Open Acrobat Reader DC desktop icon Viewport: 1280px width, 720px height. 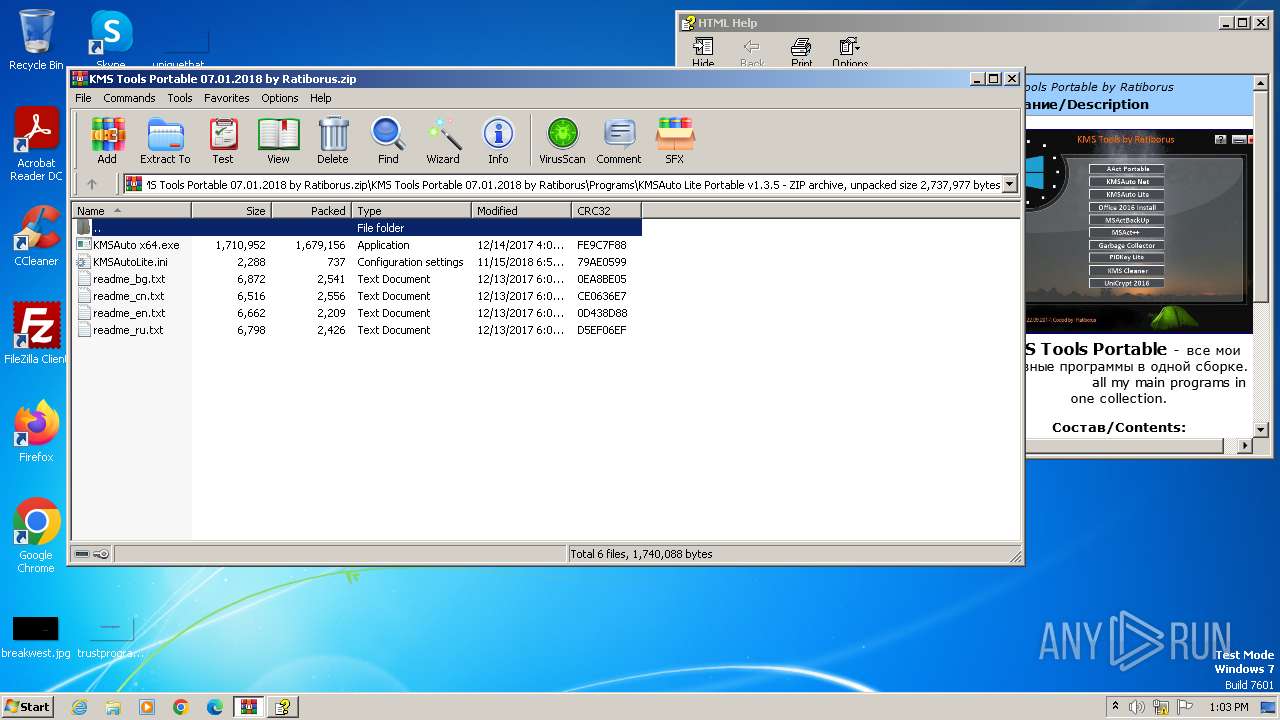36,145
